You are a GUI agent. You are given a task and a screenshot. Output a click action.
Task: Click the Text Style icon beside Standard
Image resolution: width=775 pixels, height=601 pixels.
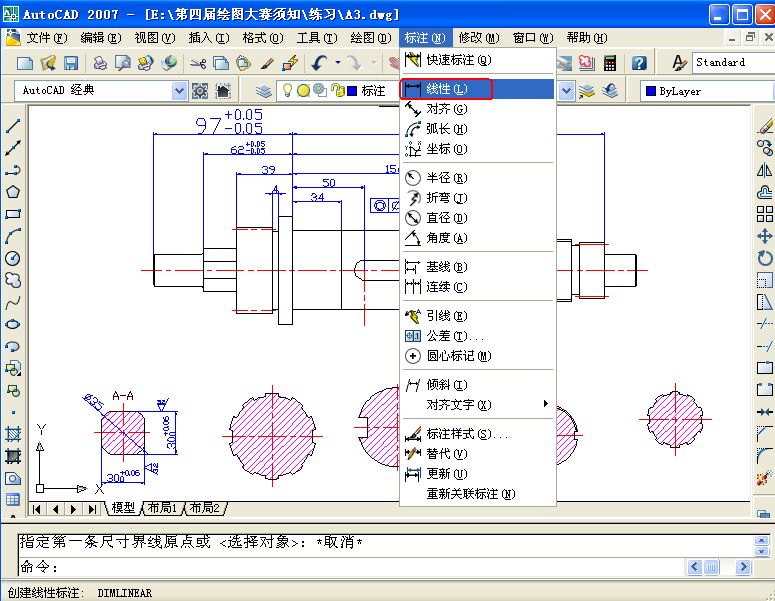679,63
